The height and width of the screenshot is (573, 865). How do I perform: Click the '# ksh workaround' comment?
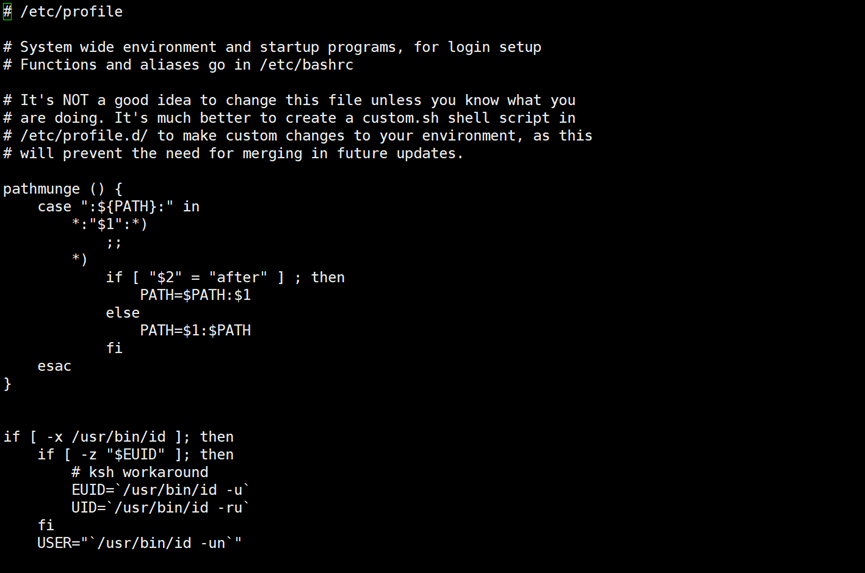click(x=140, y=473)
